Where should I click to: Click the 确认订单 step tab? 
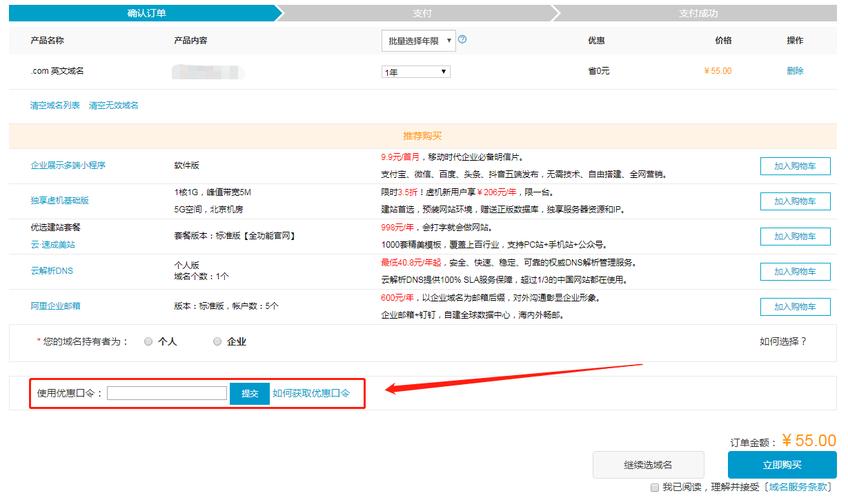[x=146, y=13]
